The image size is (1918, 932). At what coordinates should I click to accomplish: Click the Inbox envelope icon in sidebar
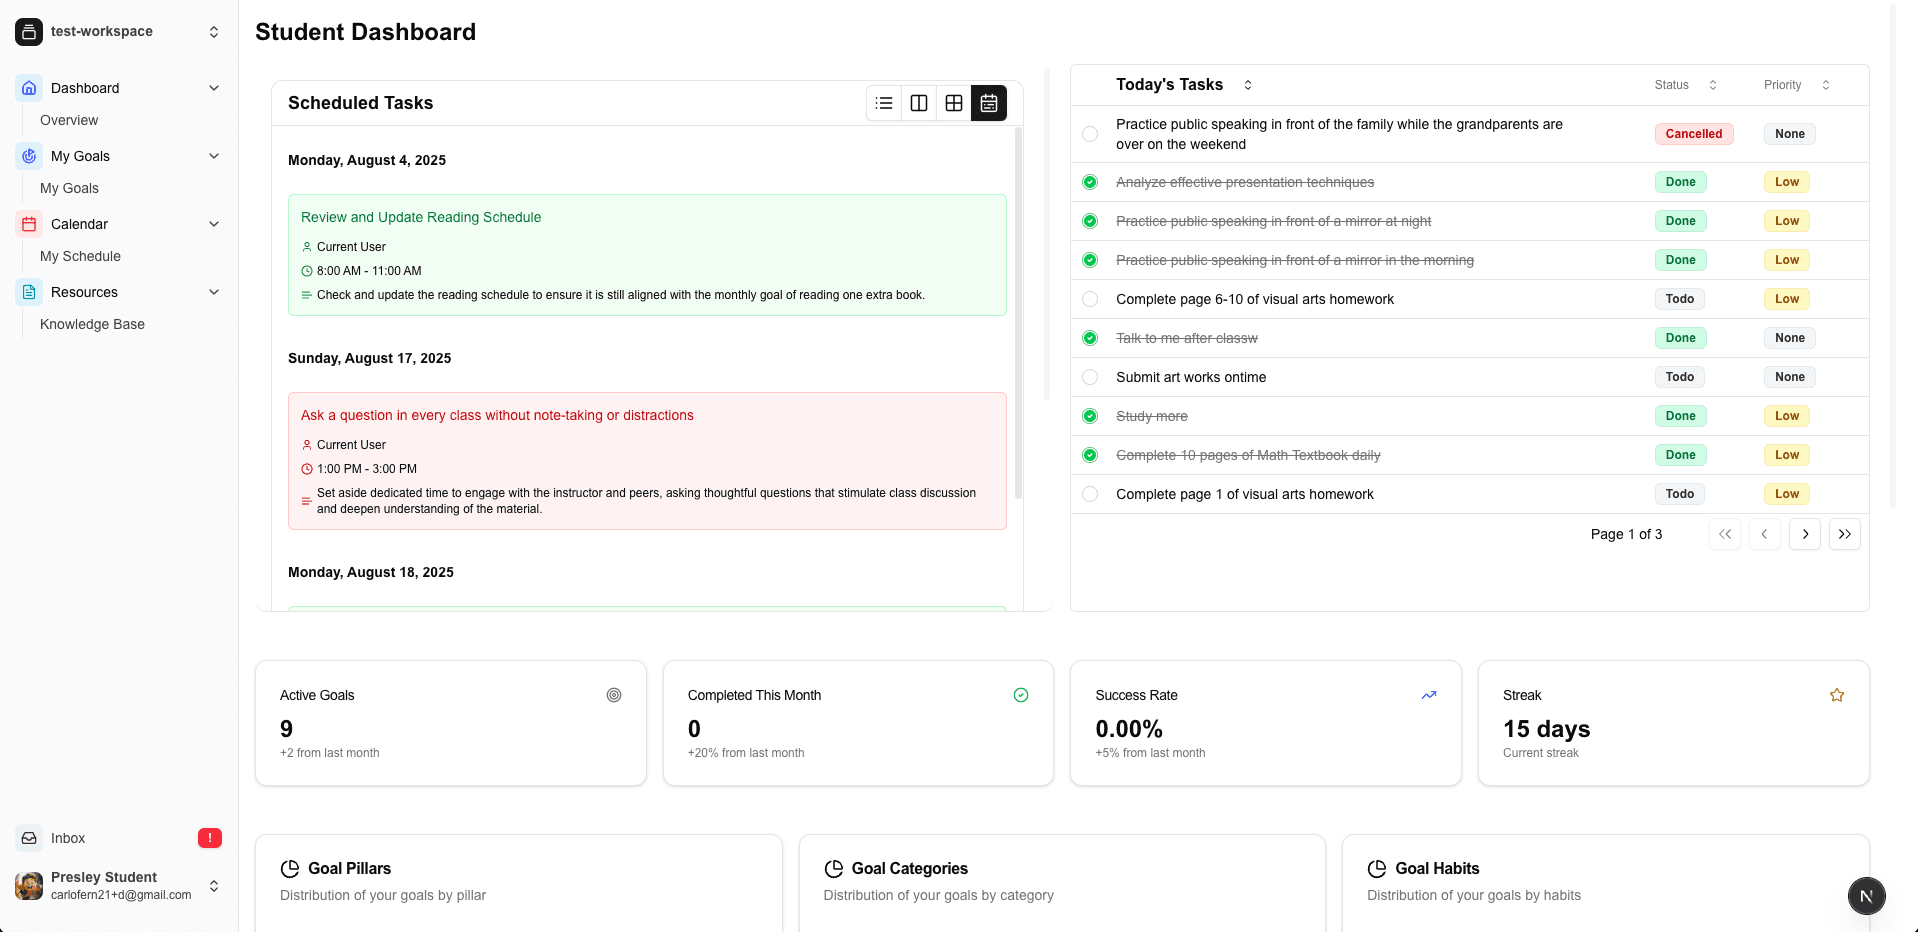point(29,838)
